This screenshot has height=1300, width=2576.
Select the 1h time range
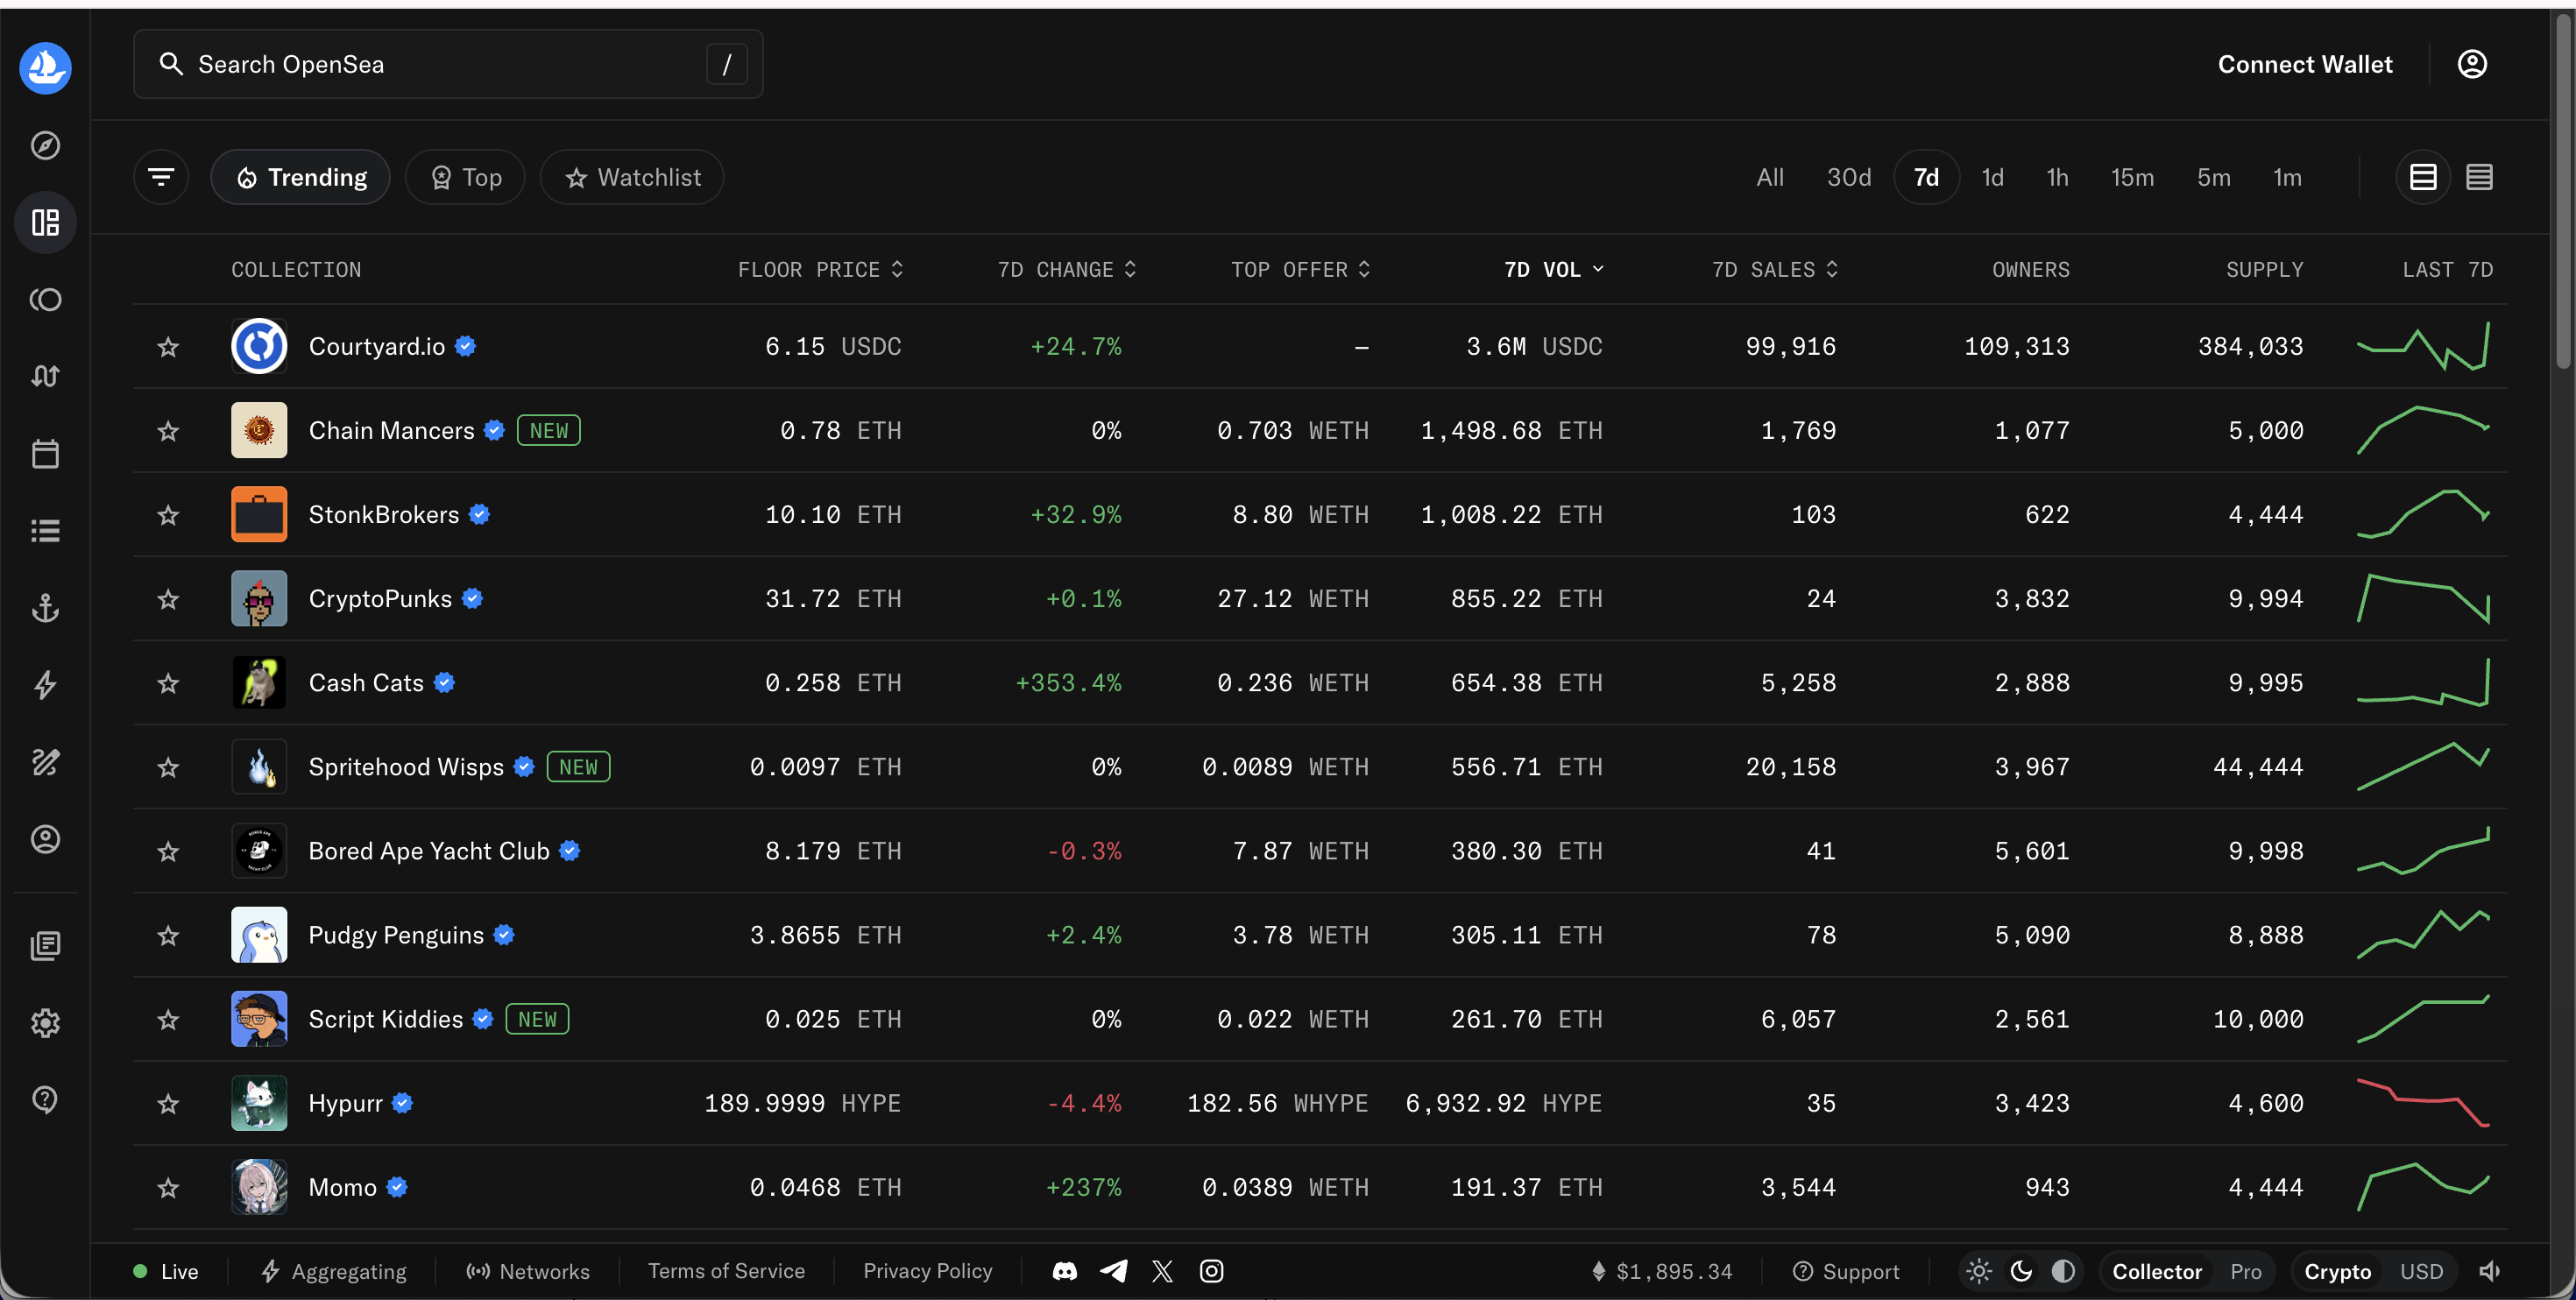[x=2057, y=177]
